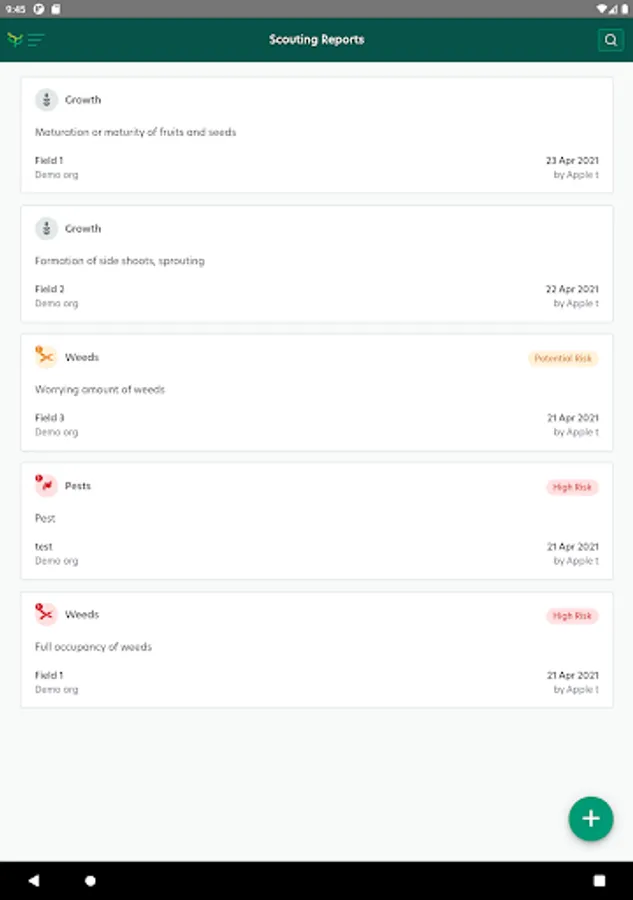Open the hamburger navigation menu
This screenshot has height=900, width=633.
(x=35, y=40)
